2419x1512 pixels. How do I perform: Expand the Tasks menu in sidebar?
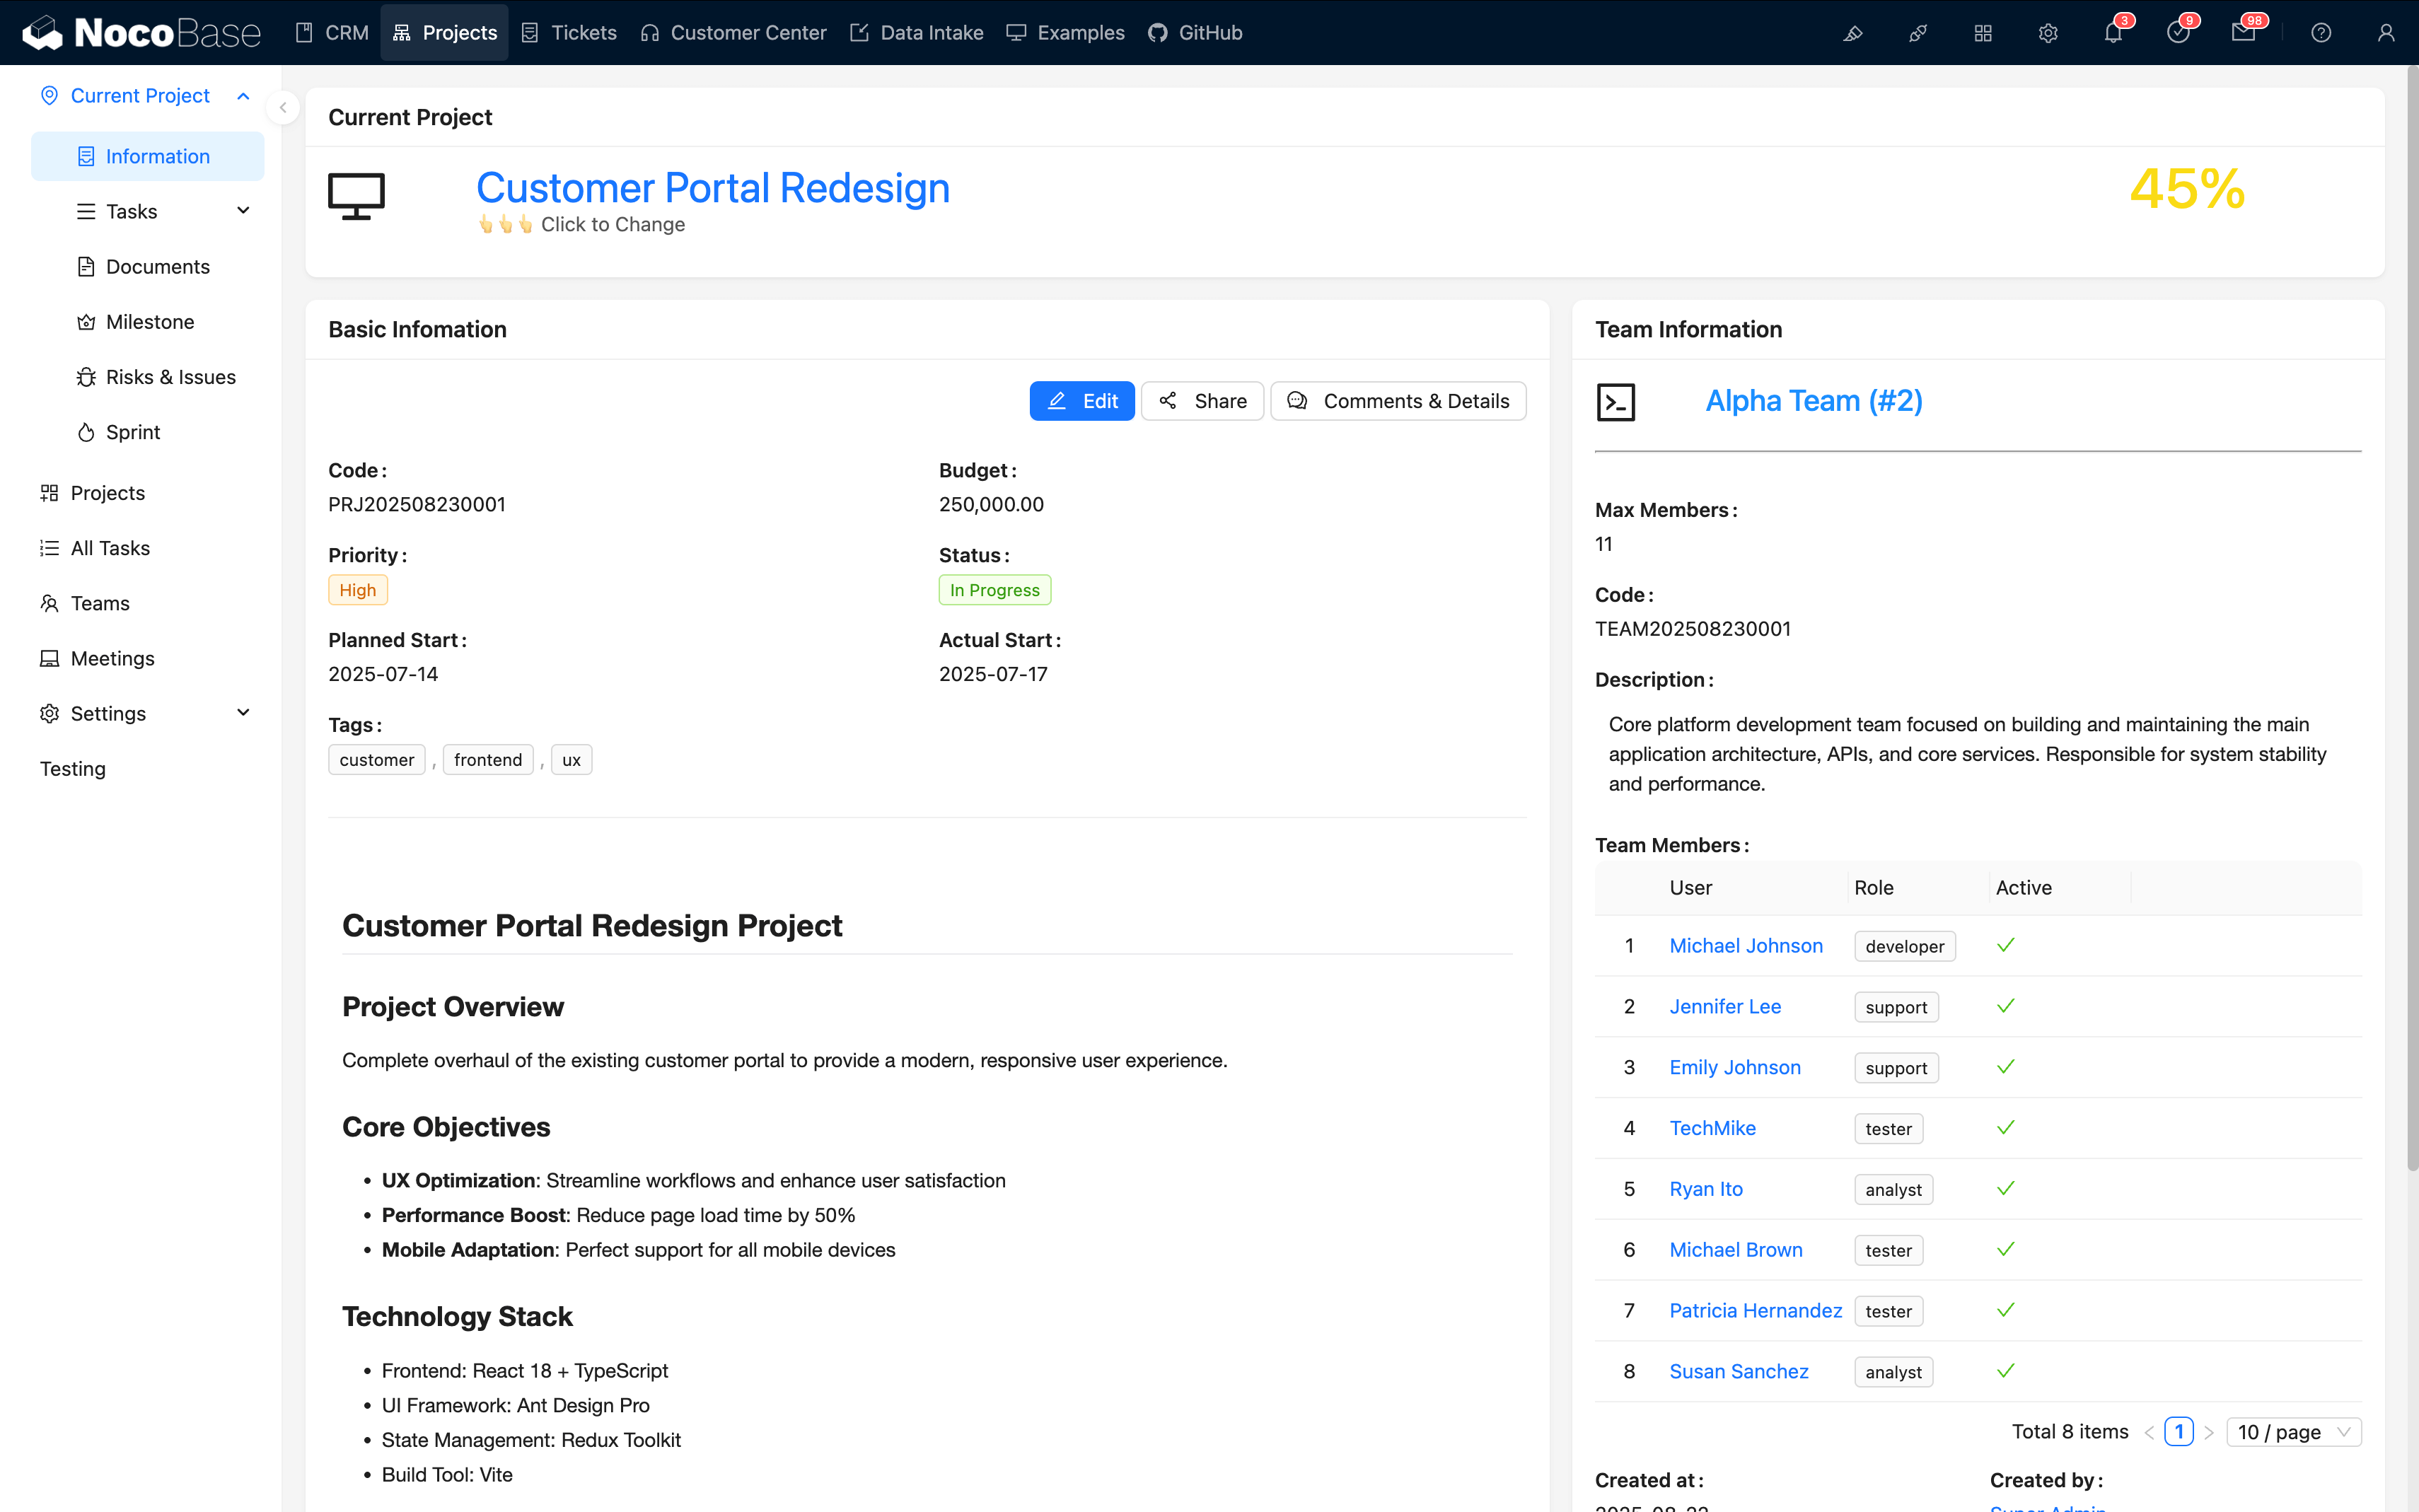243,211
